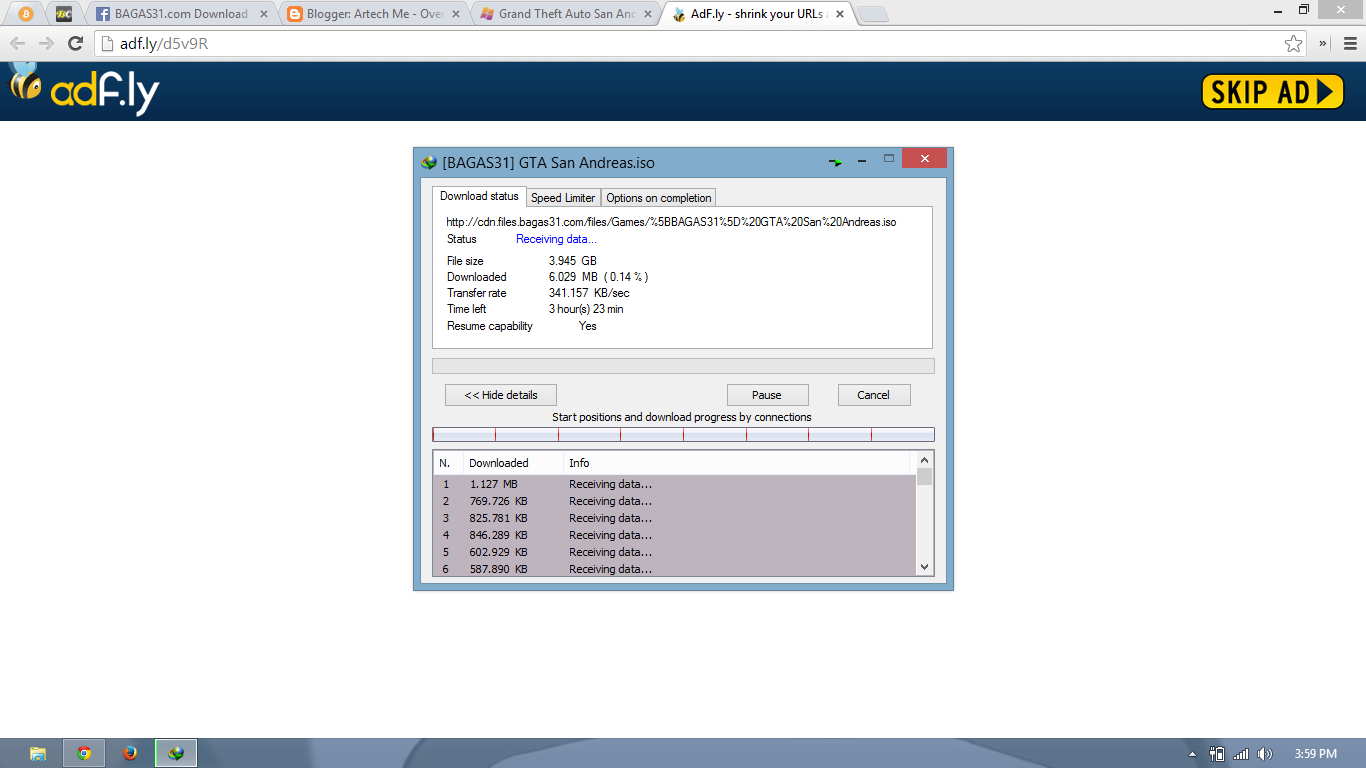The height and width of the screenshot is (768, 1366).
Task: Show hidden system tray icons
Action: 1192,754
